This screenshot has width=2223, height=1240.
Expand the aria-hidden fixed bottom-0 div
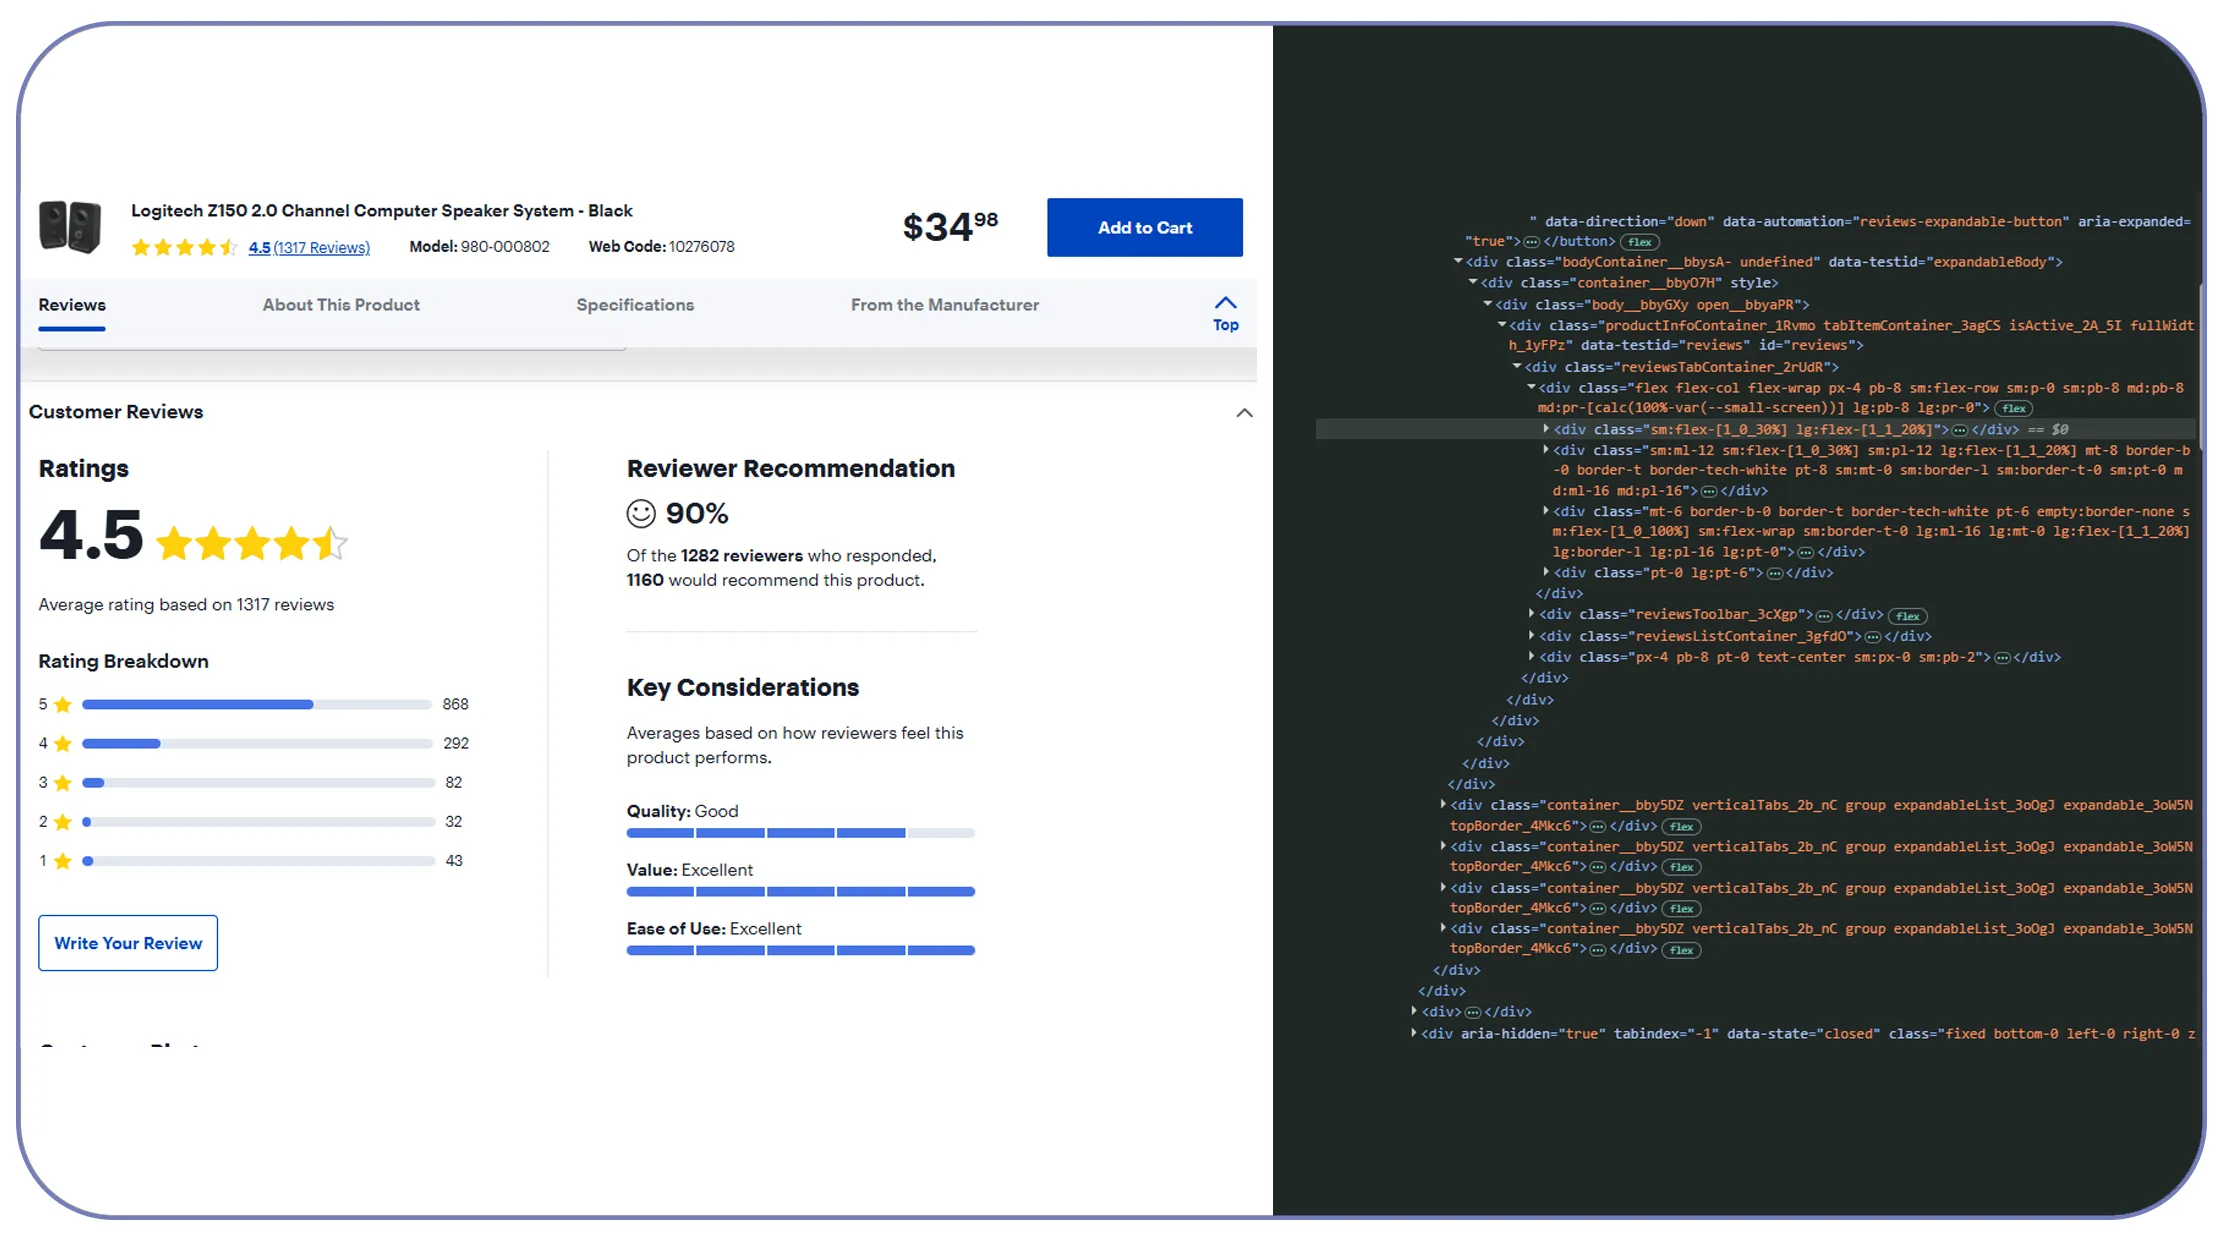pyautogui.click(x=1413, y=1033)
